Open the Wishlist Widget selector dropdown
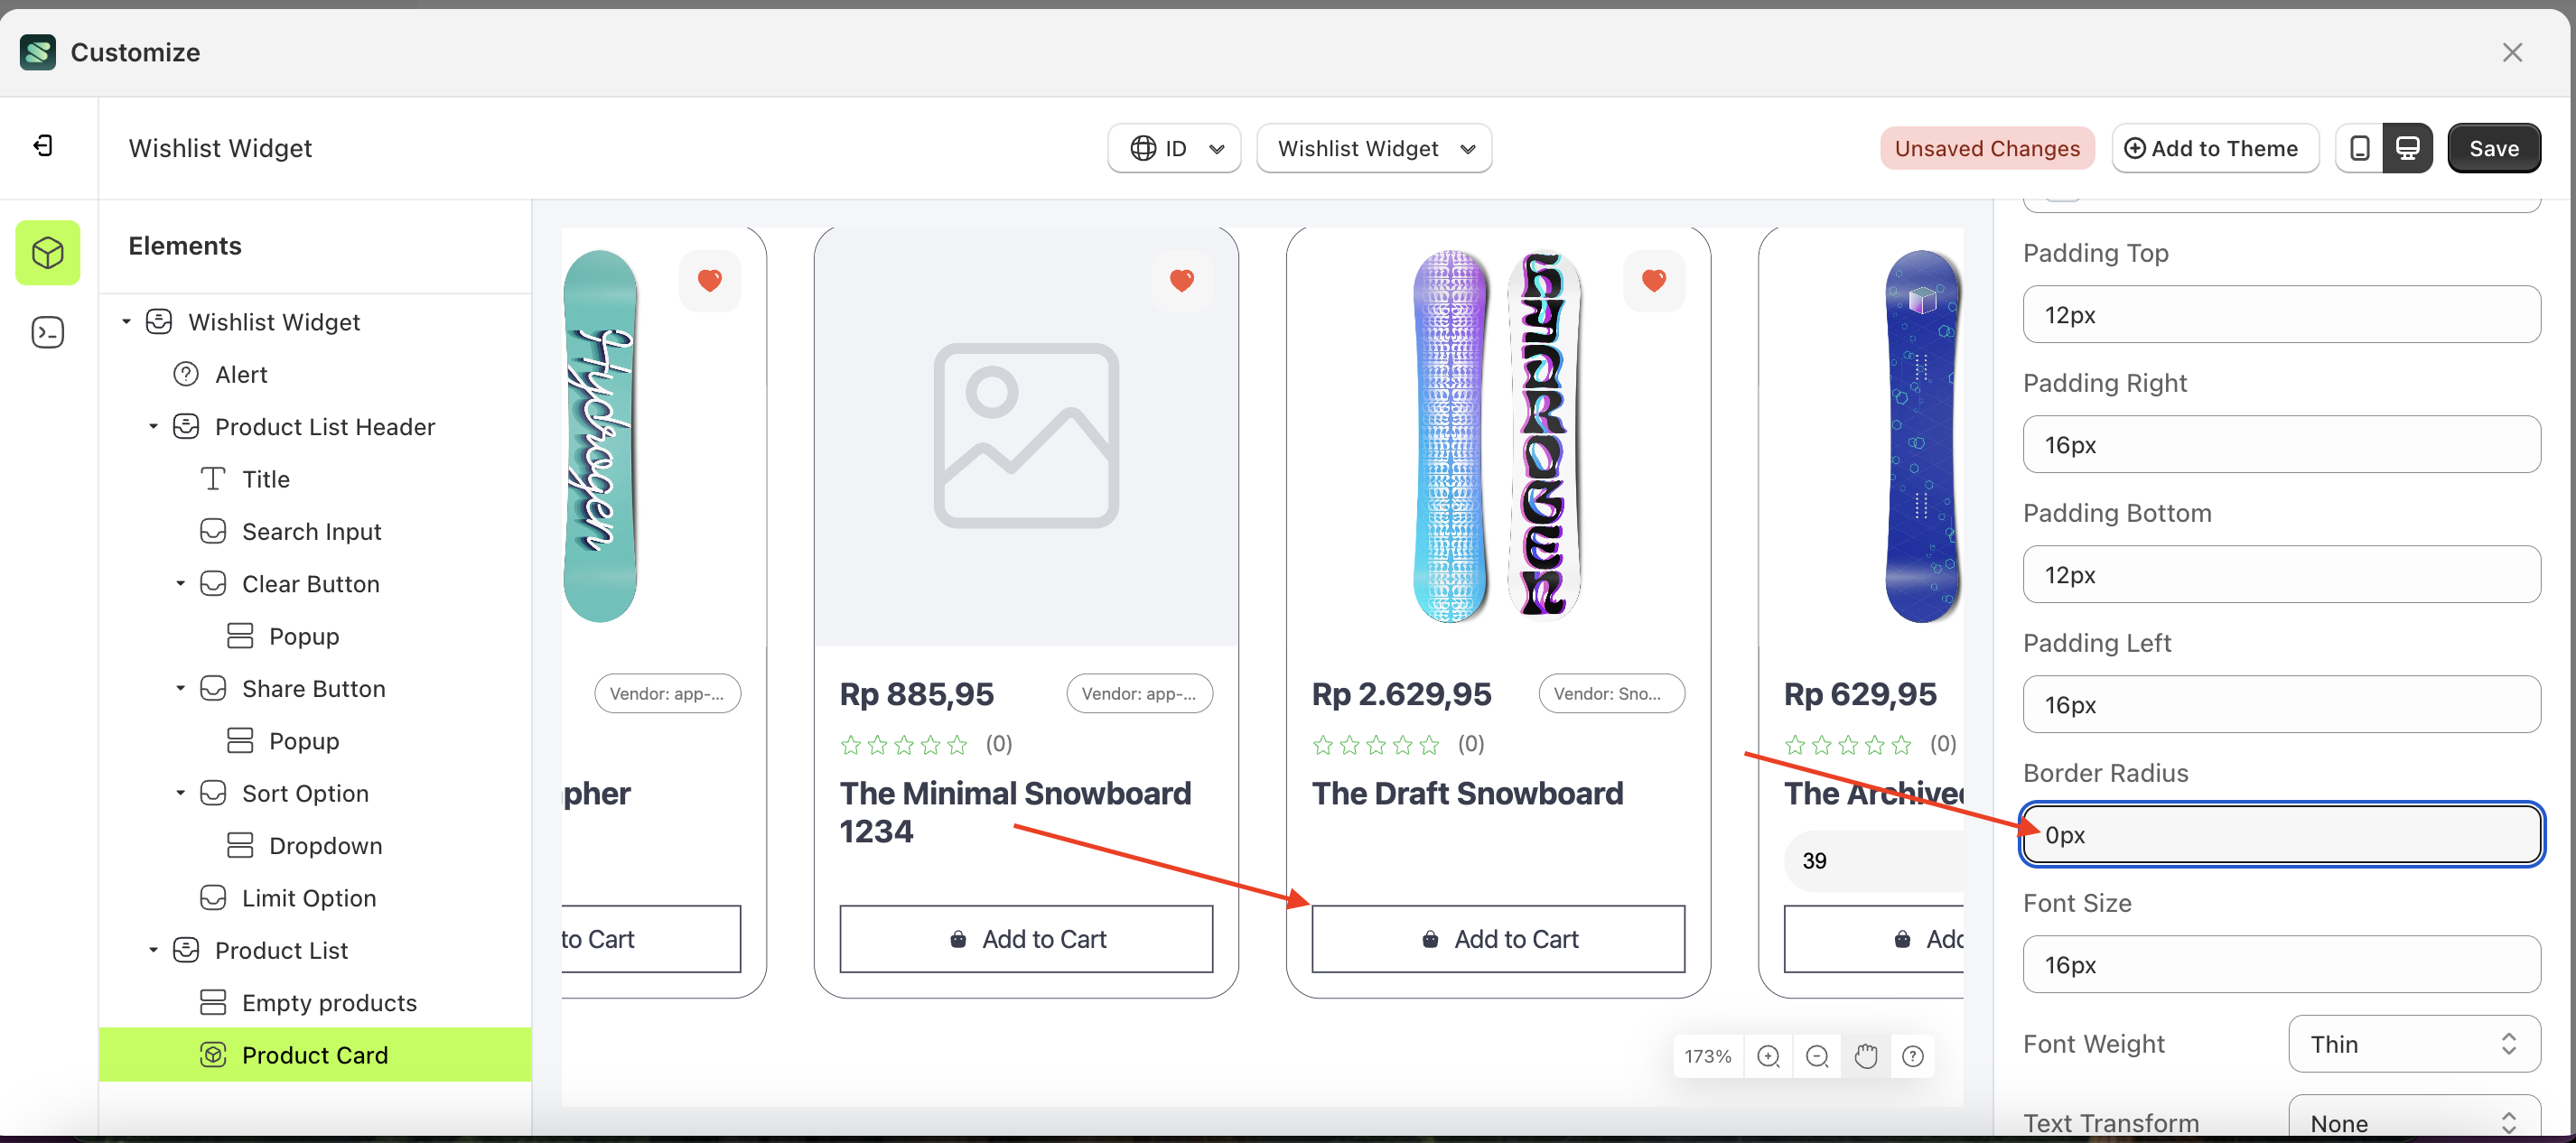The image size is (2576, 1143). [x=1373, y=147]
